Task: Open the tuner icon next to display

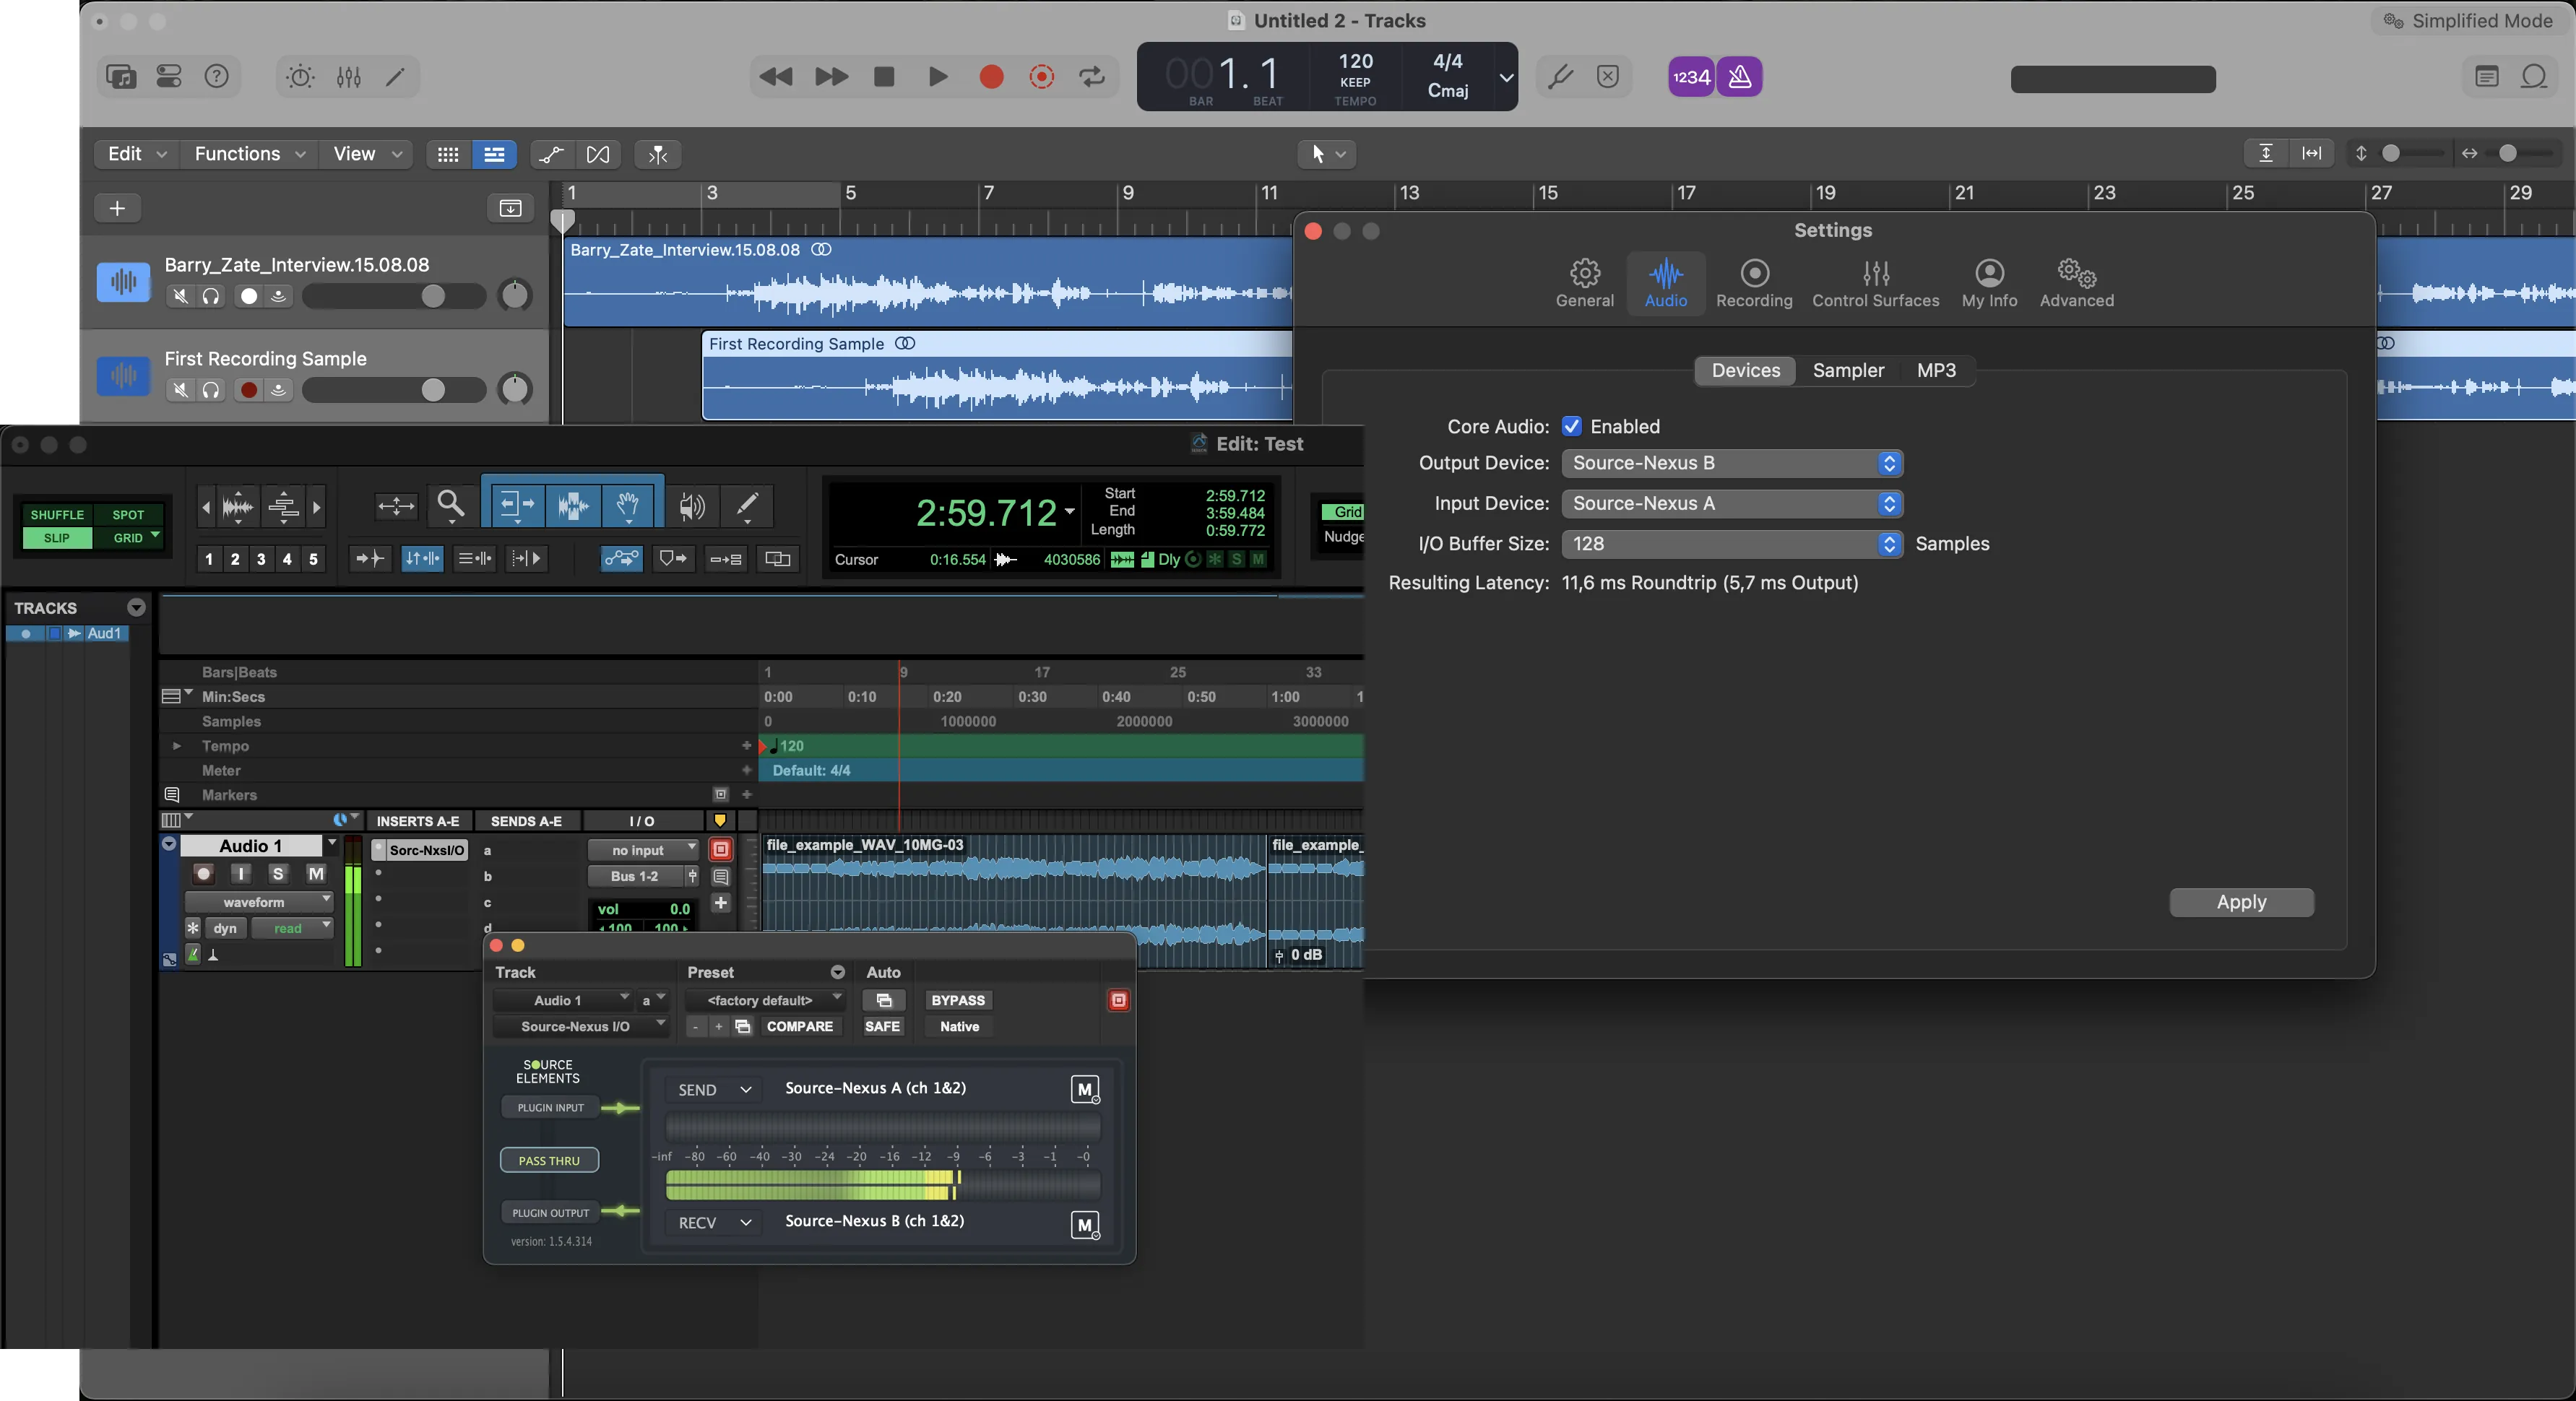Action: tap(1560, 77)
